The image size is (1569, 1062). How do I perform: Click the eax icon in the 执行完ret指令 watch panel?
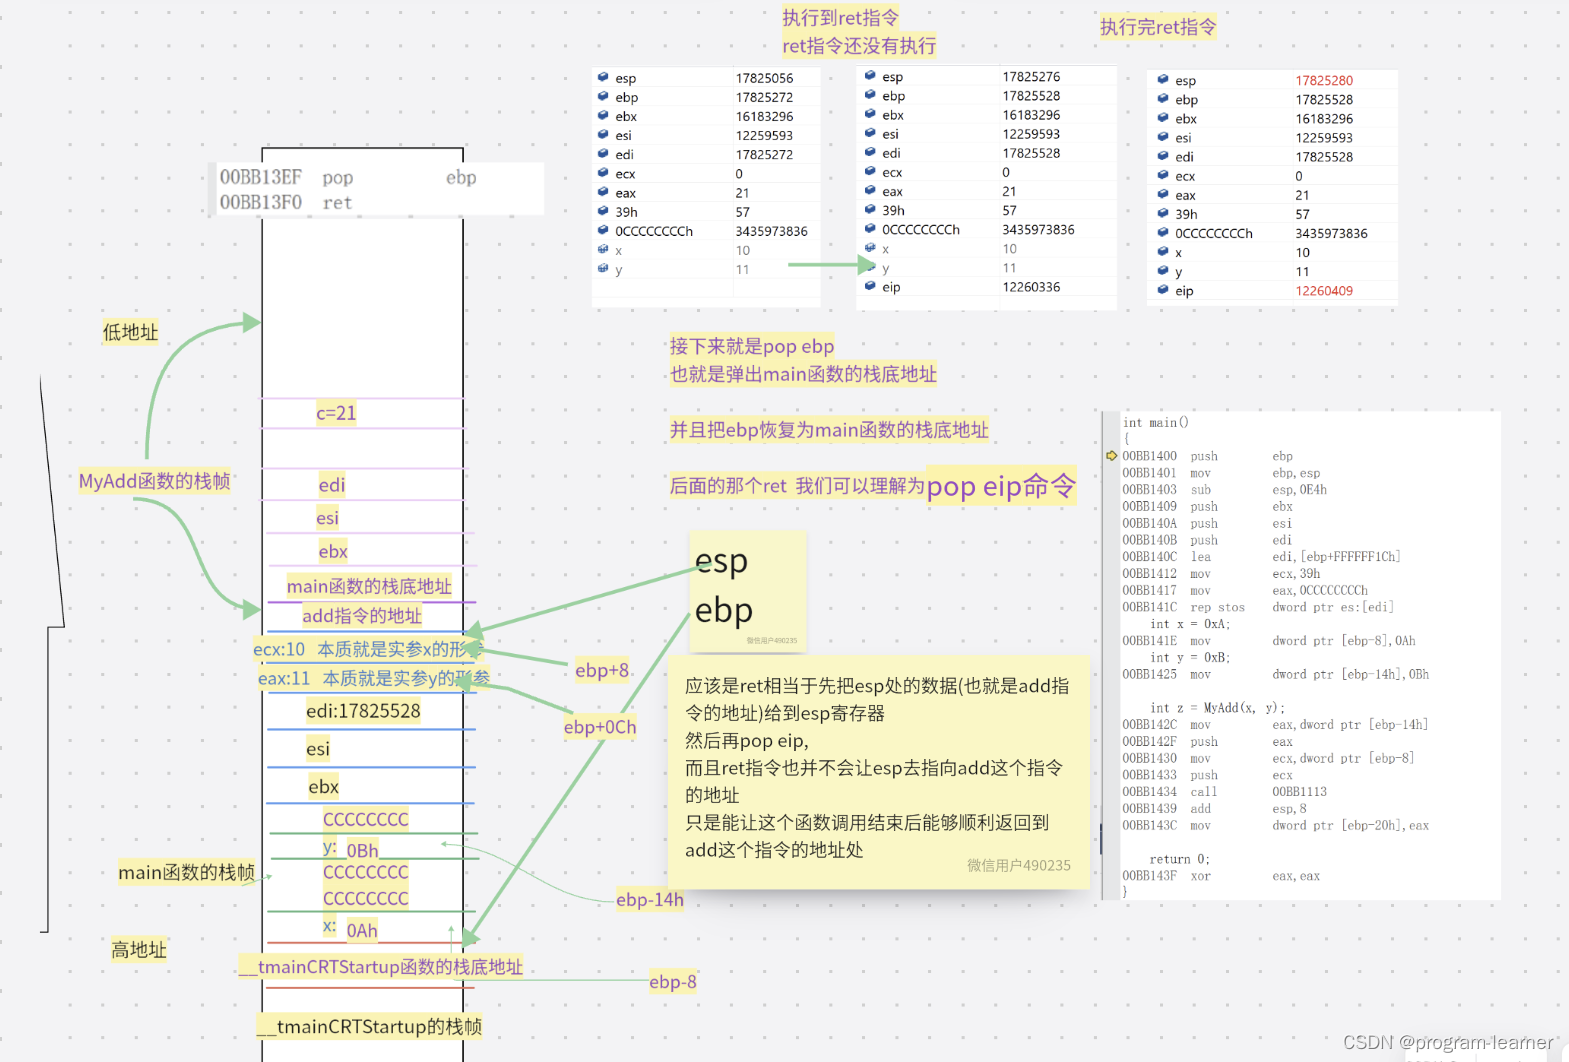(1163, 194)
